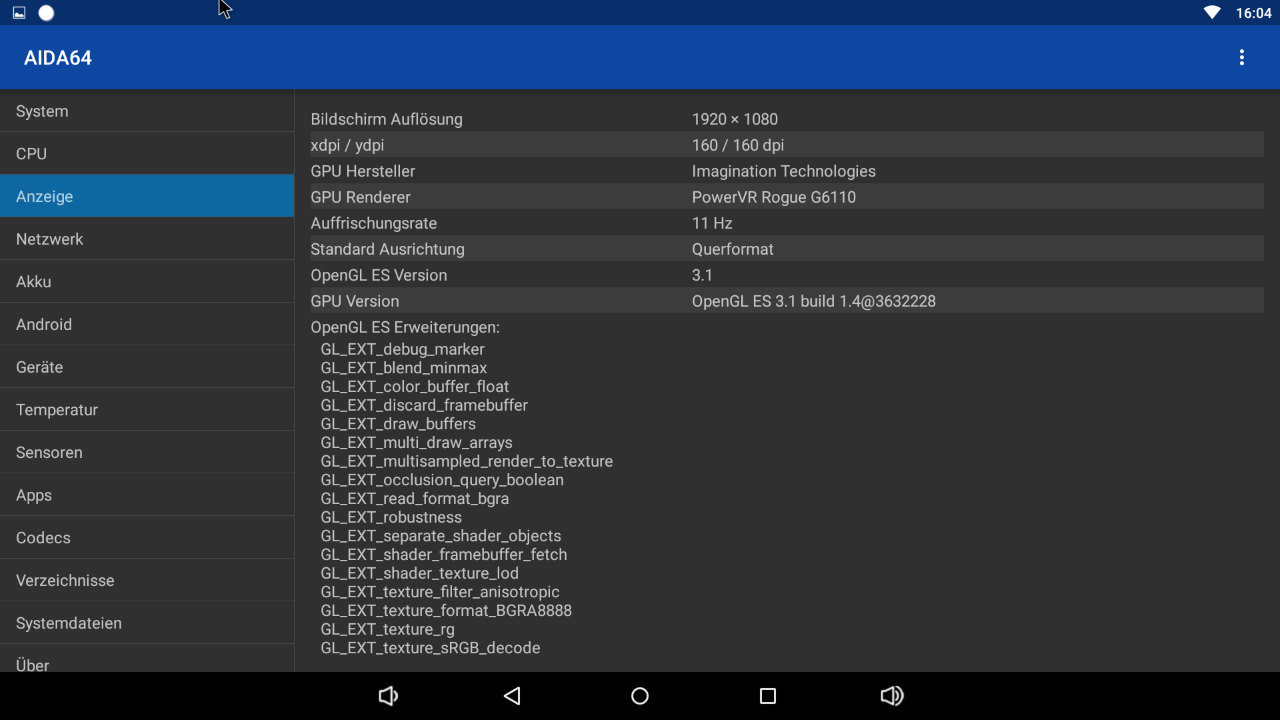Select the GL_EXT_robustness extension
Viewport: 1280px width, 720px height.
[x=391, y=517]
